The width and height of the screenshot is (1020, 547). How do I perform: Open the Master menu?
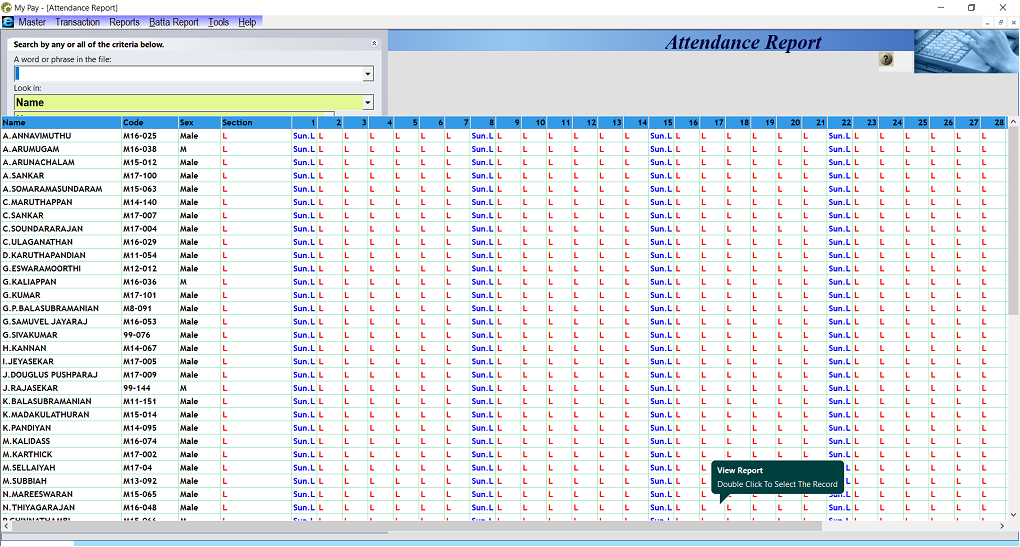click(32, 22)
